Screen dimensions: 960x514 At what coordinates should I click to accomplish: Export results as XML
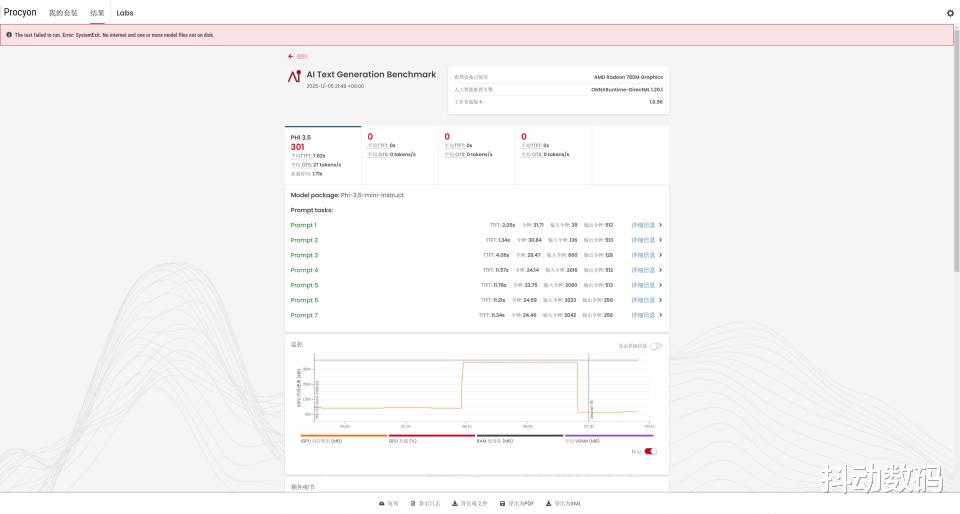(x=563, y=504)
